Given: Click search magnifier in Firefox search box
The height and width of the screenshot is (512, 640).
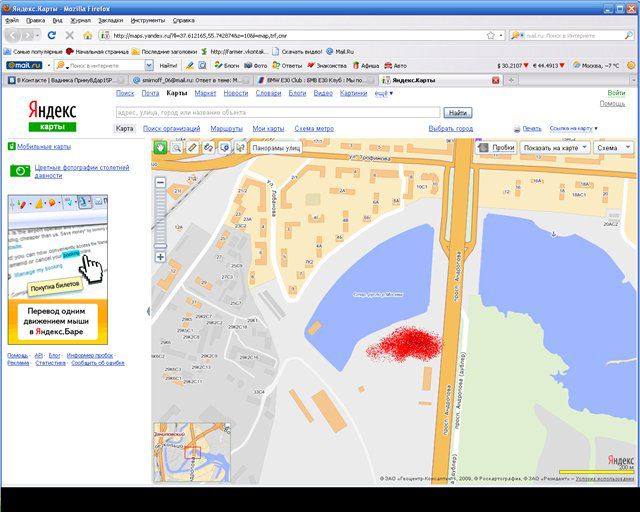Looking at the screenshot, I should coord(629,36).
